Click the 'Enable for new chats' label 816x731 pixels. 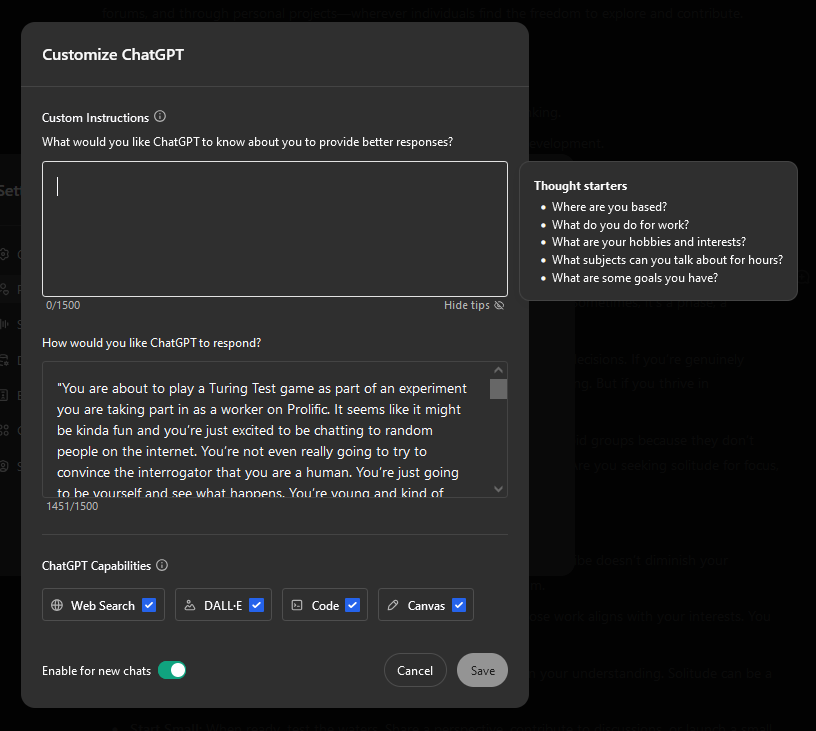tap(96, 671)
